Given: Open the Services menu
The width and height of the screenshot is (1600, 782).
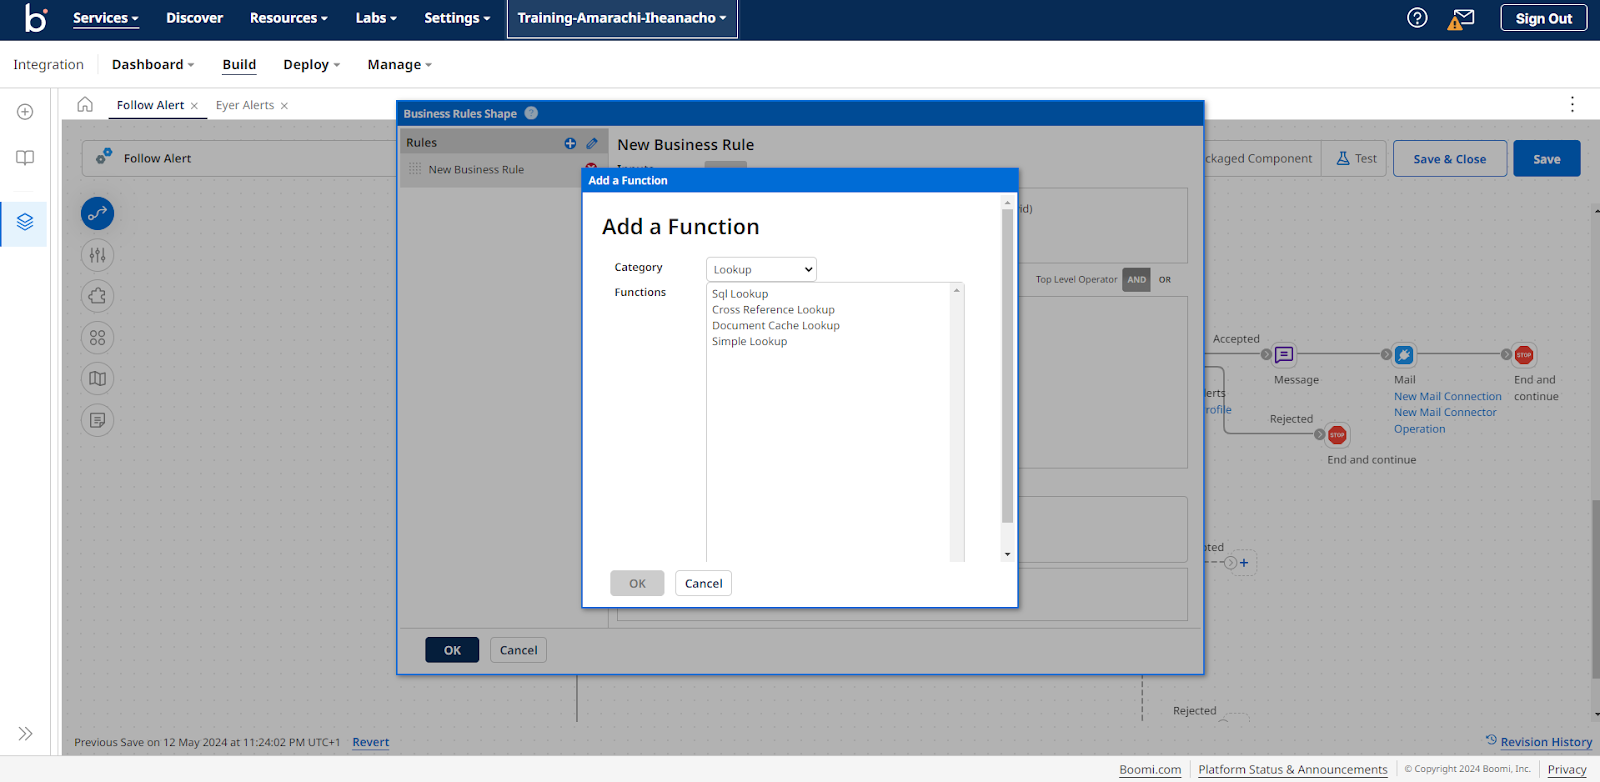Looking at the screenshot, I should tap(105, 18).
